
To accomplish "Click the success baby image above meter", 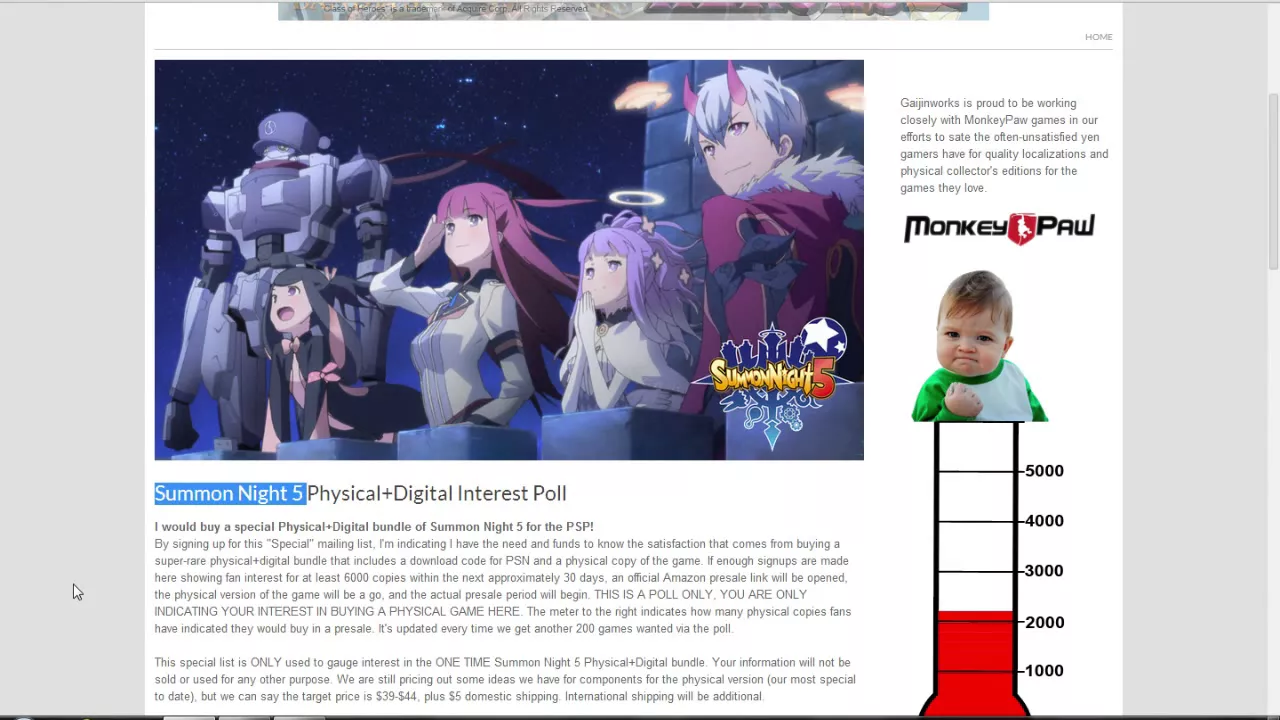I will click(979, 346).
